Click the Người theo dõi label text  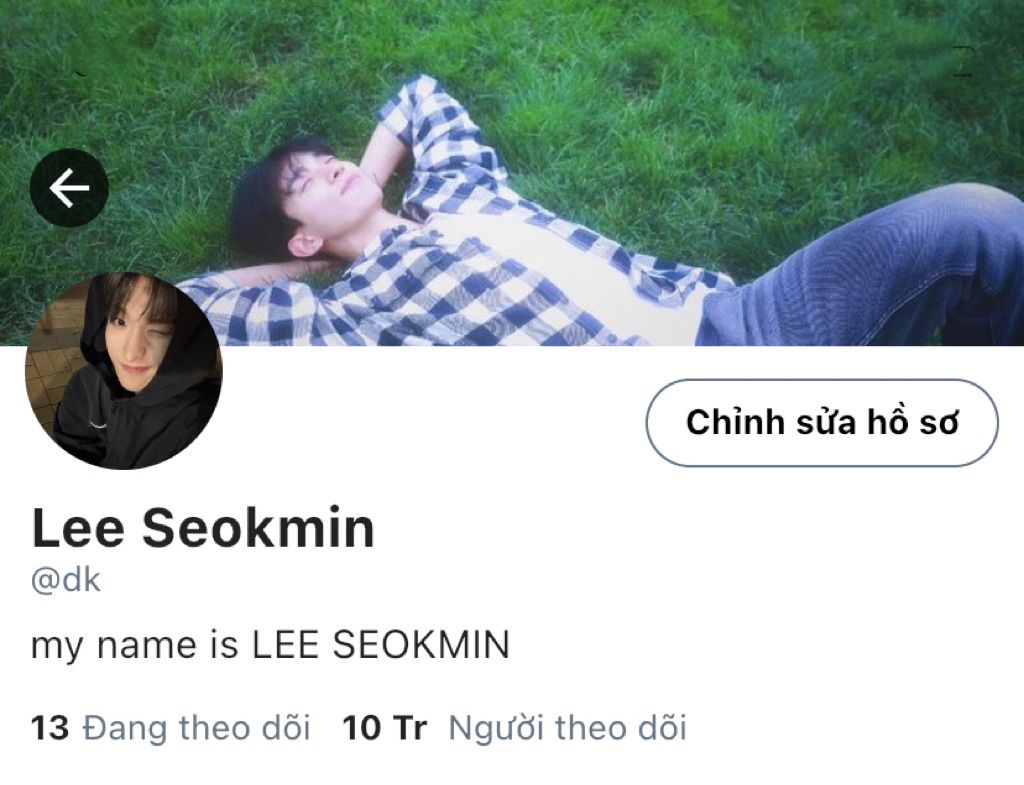pos(568,729)
